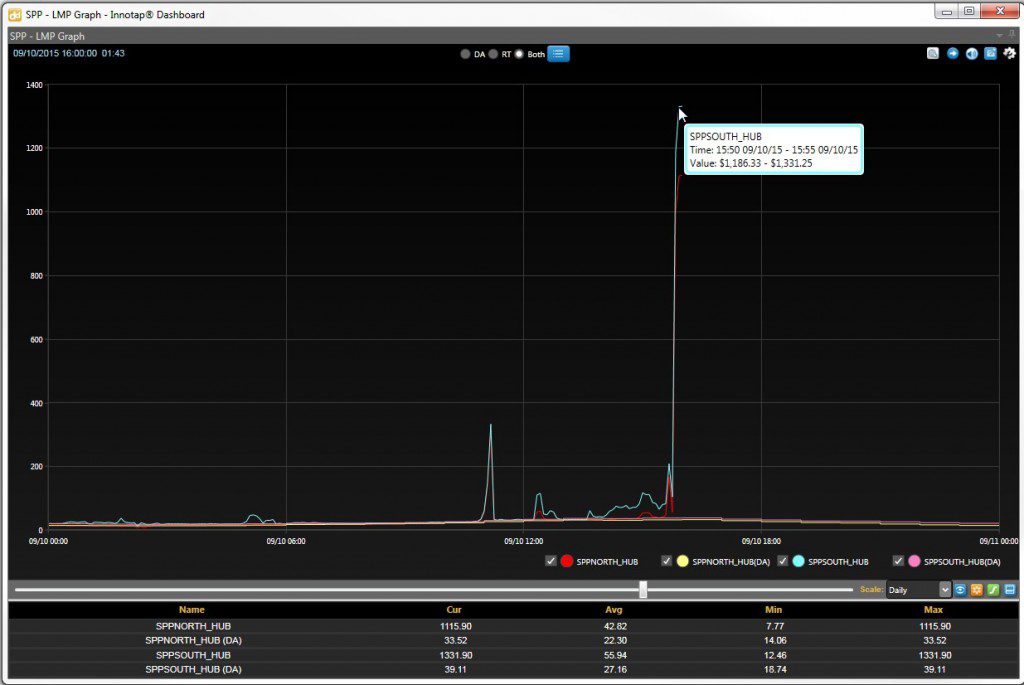Click the Name column header
Viewport: 1024px width, 685px height.
191,609
